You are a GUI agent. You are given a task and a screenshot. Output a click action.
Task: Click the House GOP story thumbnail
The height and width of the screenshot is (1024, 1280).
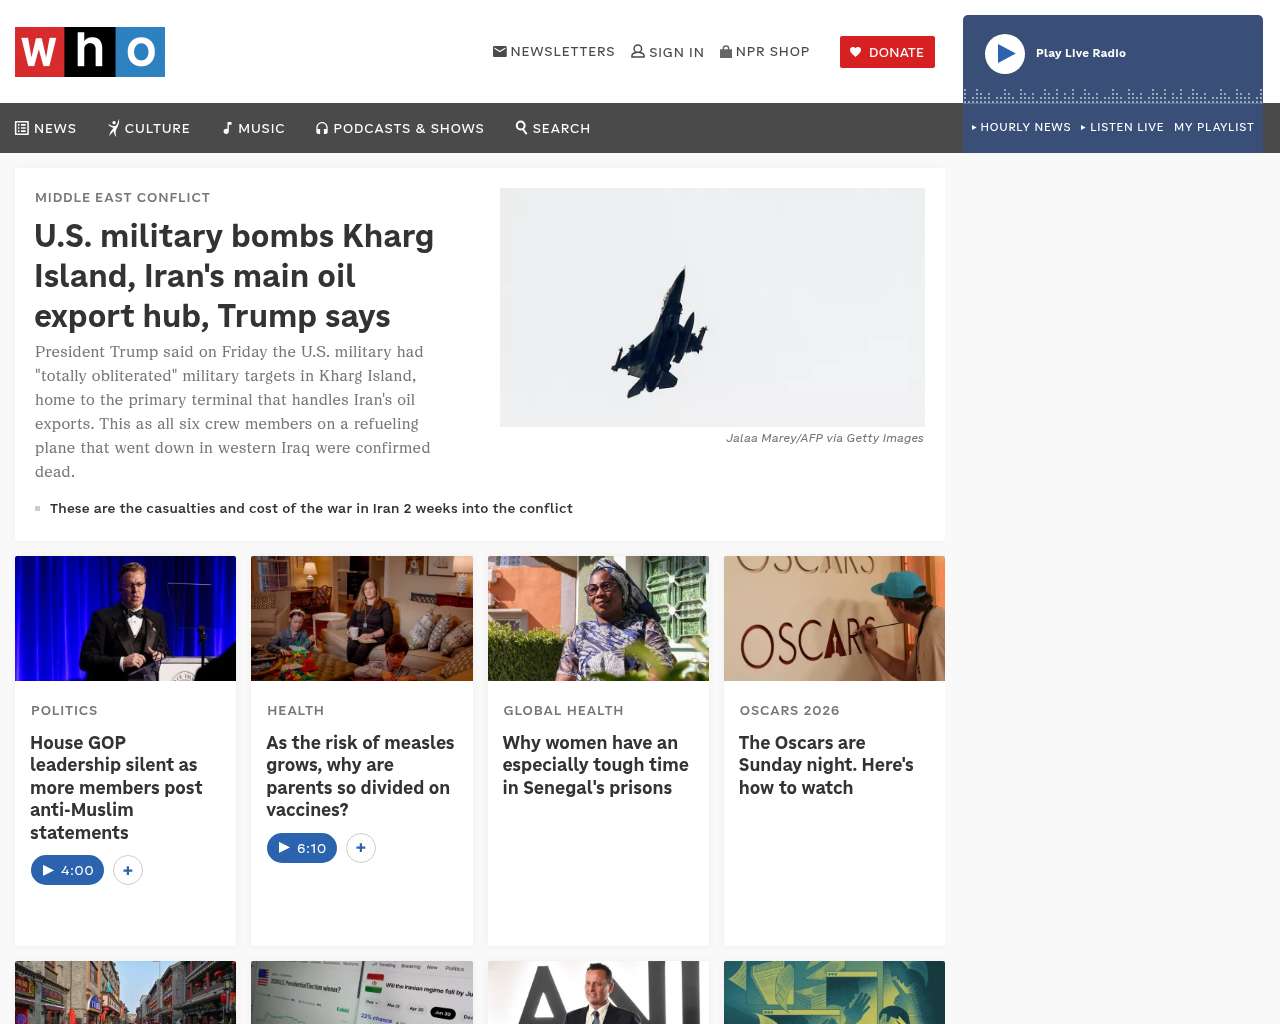pyautogui.click(x=126, y=618)
